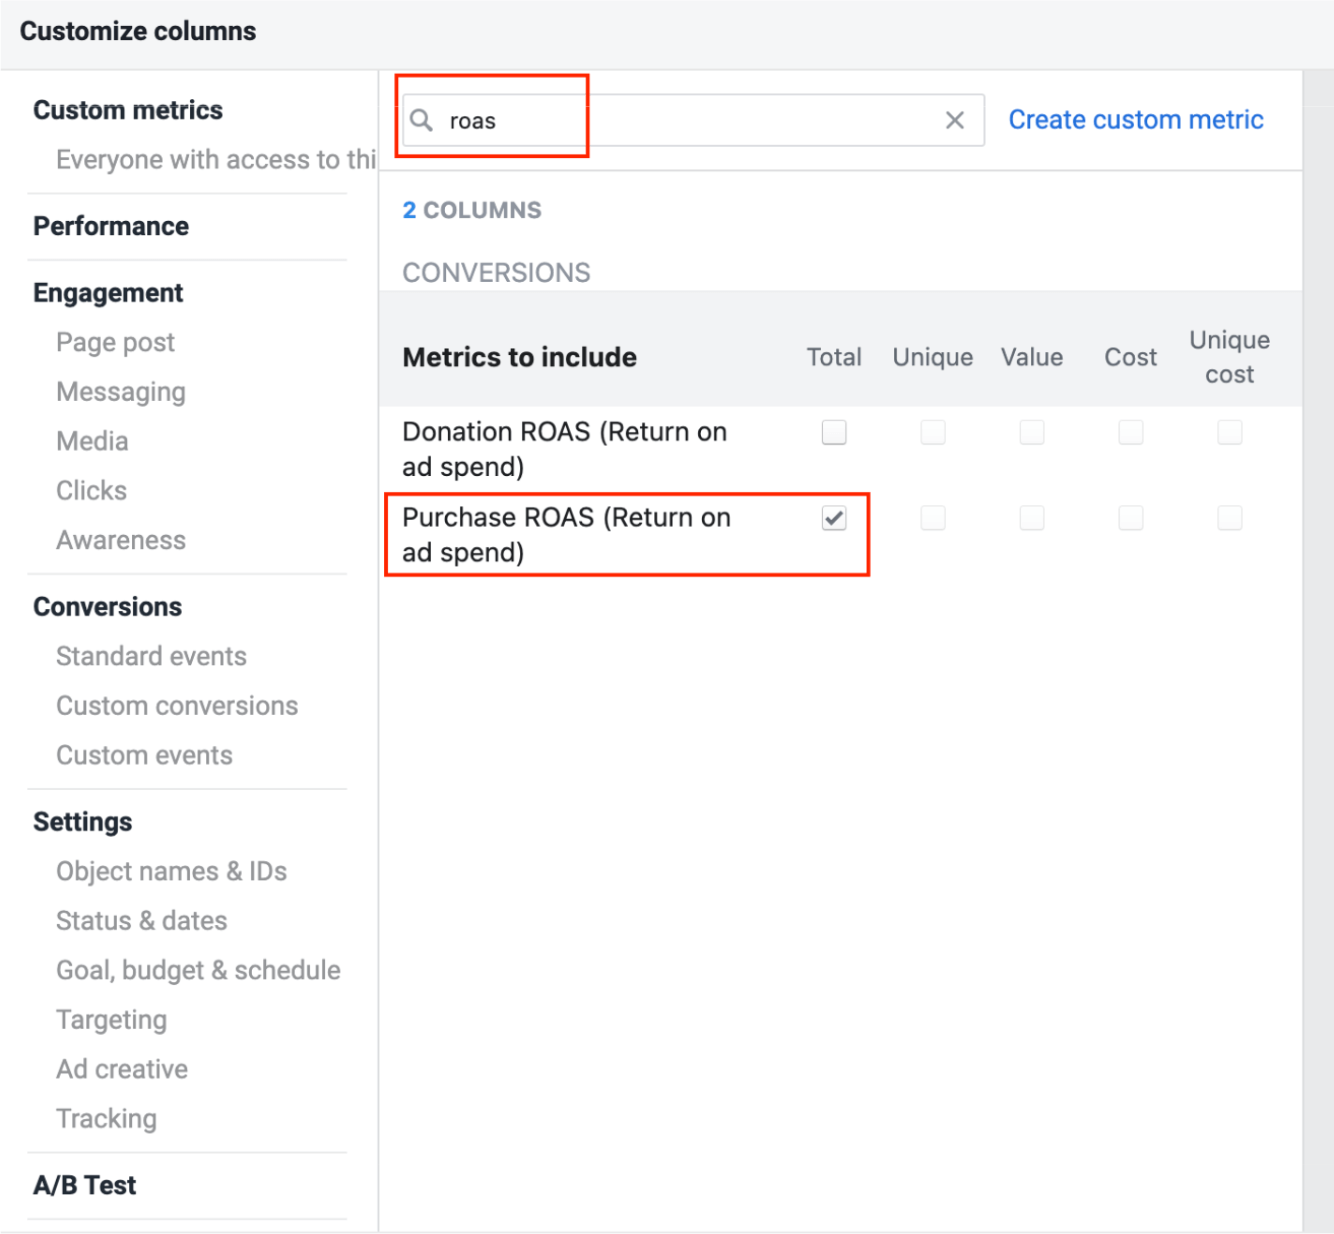Click inside the roas search field
This screenshot has width=1334, height=1234.
click(694, 120)
